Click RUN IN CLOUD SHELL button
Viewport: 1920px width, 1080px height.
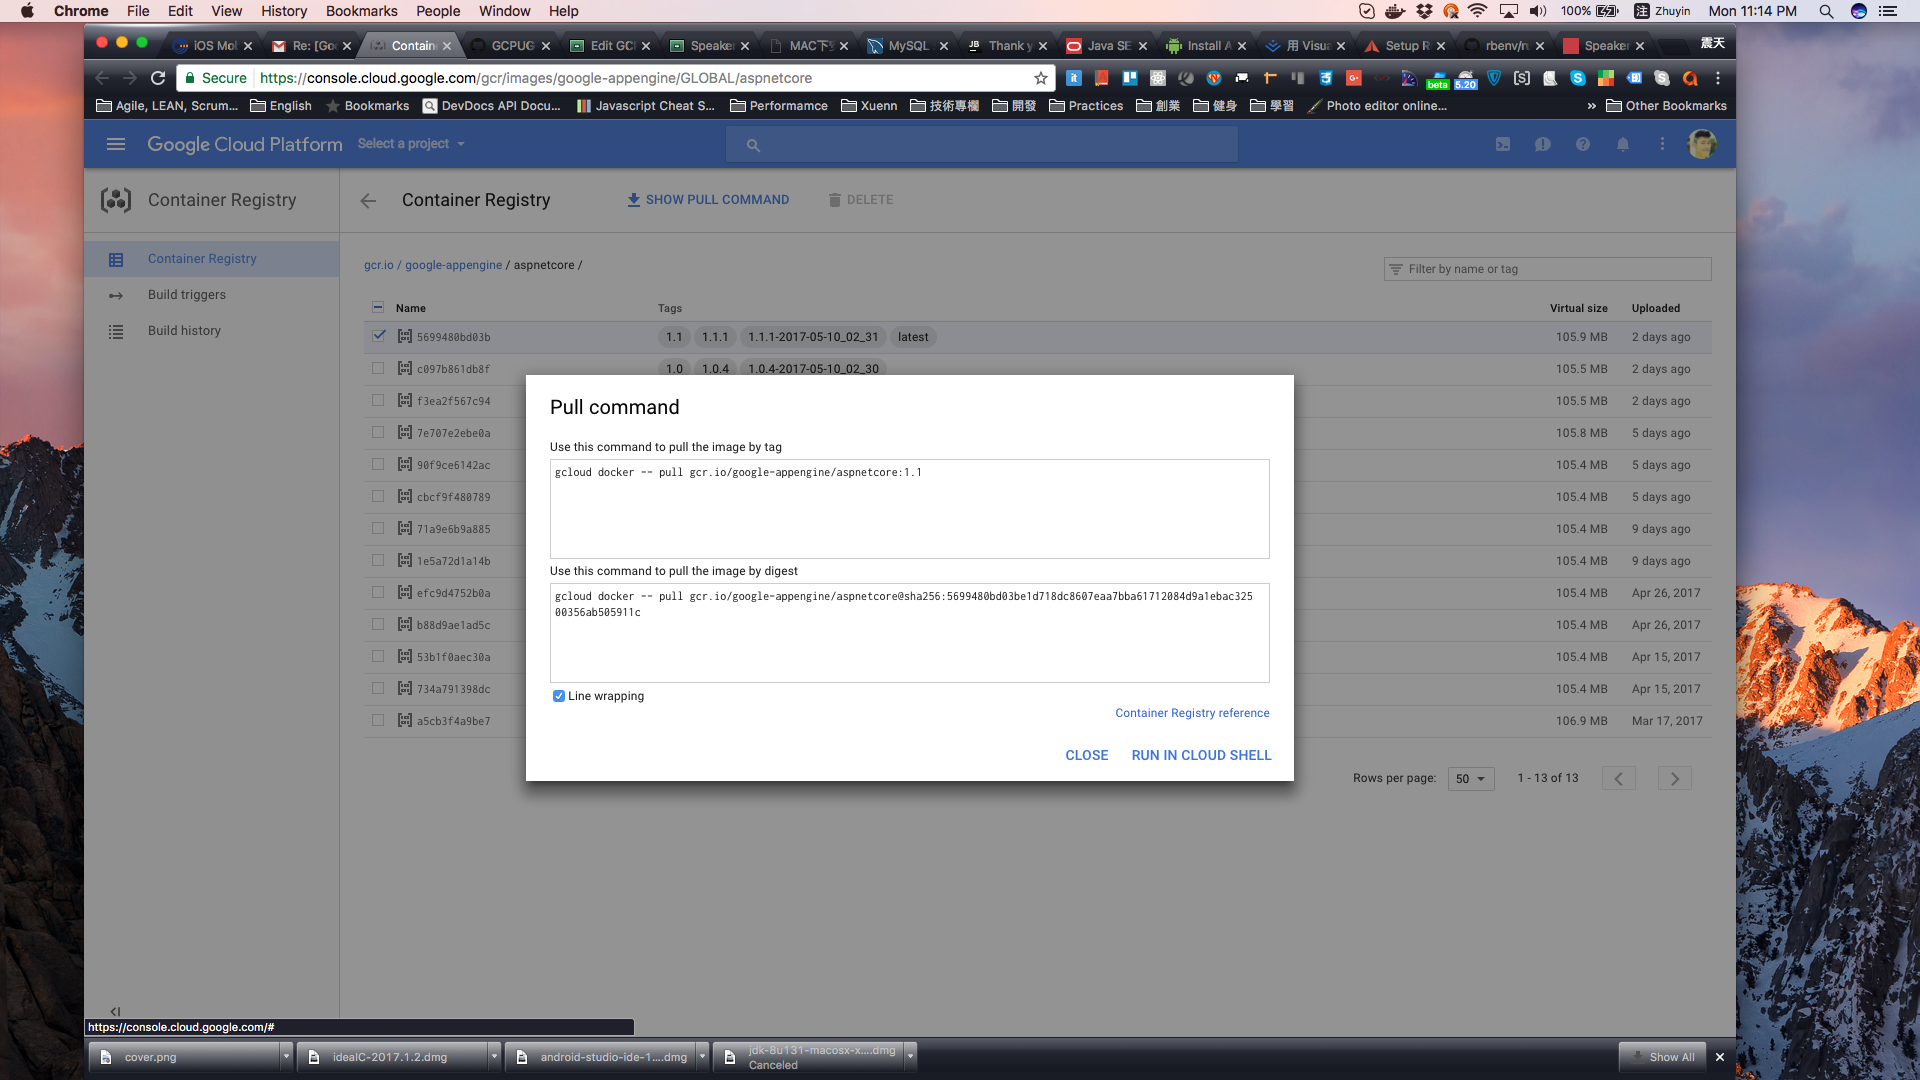coord(1201,755)
